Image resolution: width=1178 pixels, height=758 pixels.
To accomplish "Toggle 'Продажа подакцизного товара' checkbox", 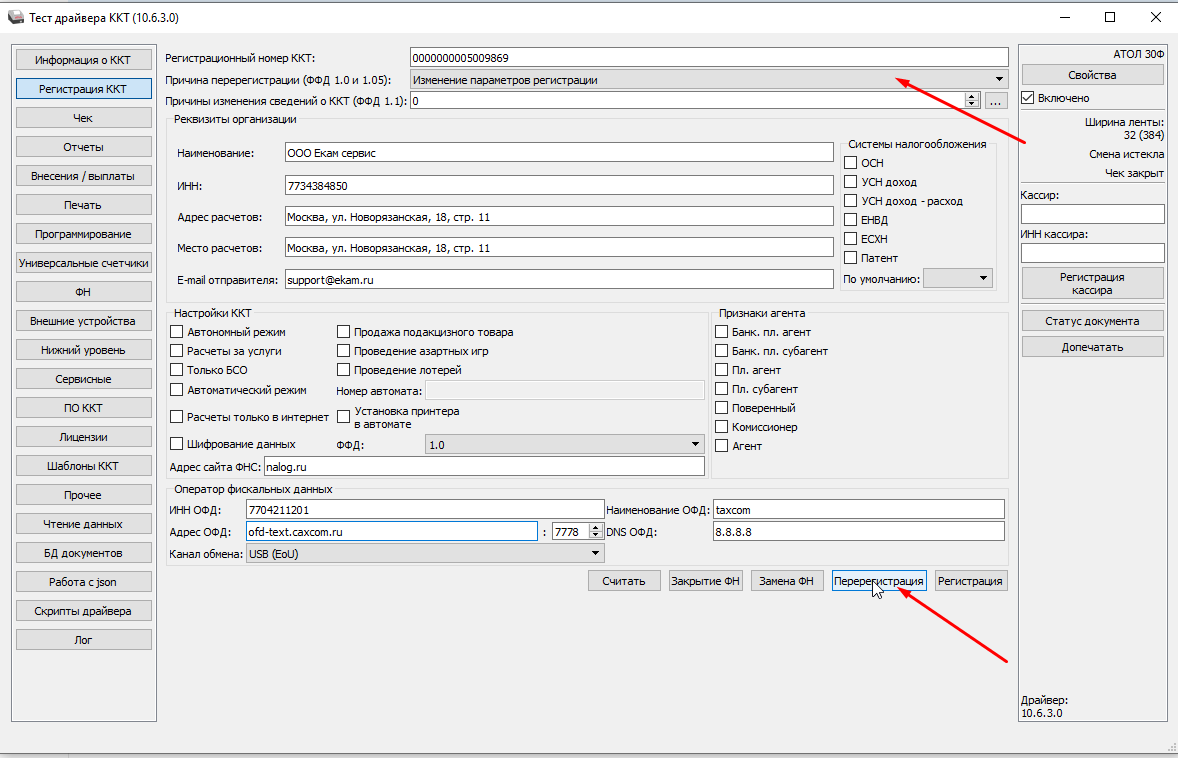I will [x=343, y=331].
